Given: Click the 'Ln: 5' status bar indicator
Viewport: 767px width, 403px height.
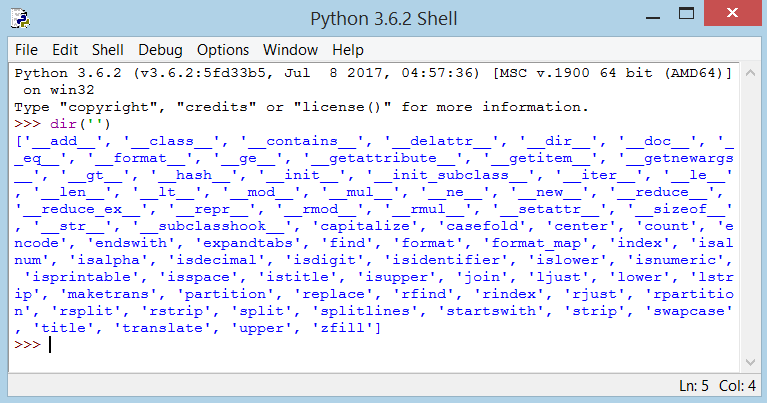Looking at the screenshot, I should [x=694, y=386].
